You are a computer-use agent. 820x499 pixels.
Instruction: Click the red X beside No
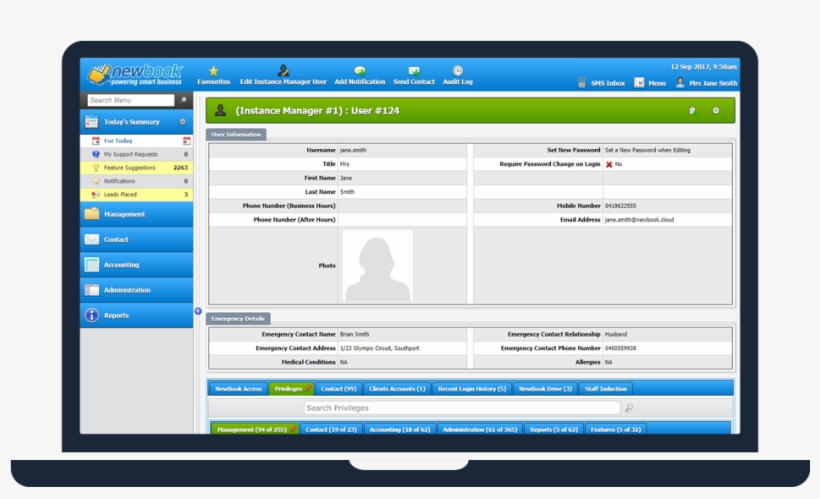[609, 164]
